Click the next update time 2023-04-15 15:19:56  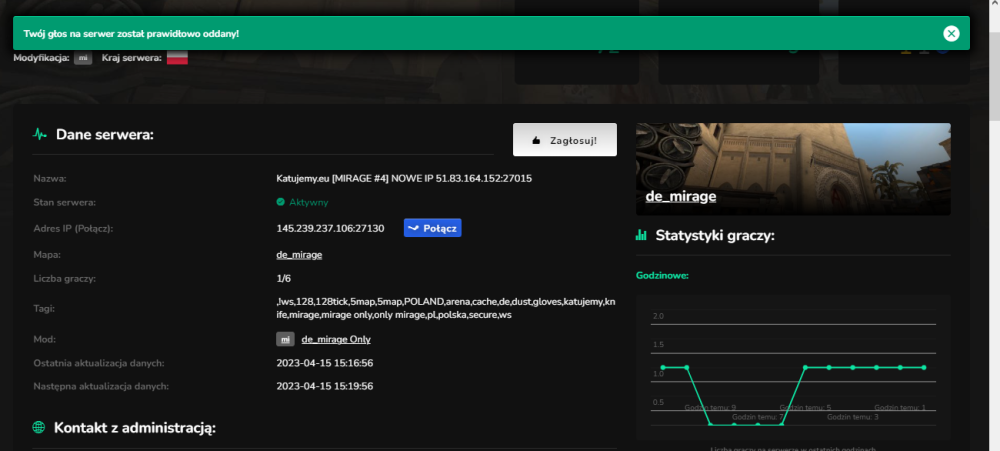coord(324,386)
